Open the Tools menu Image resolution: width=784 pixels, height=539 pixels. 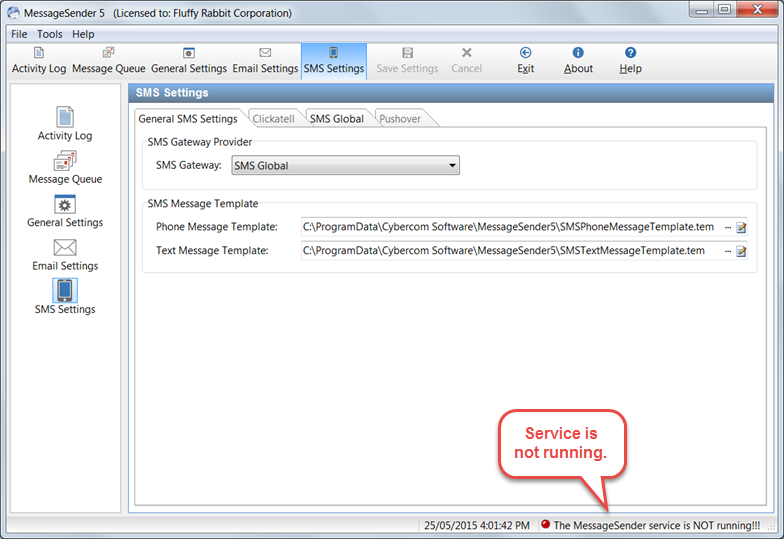[50, 34]
